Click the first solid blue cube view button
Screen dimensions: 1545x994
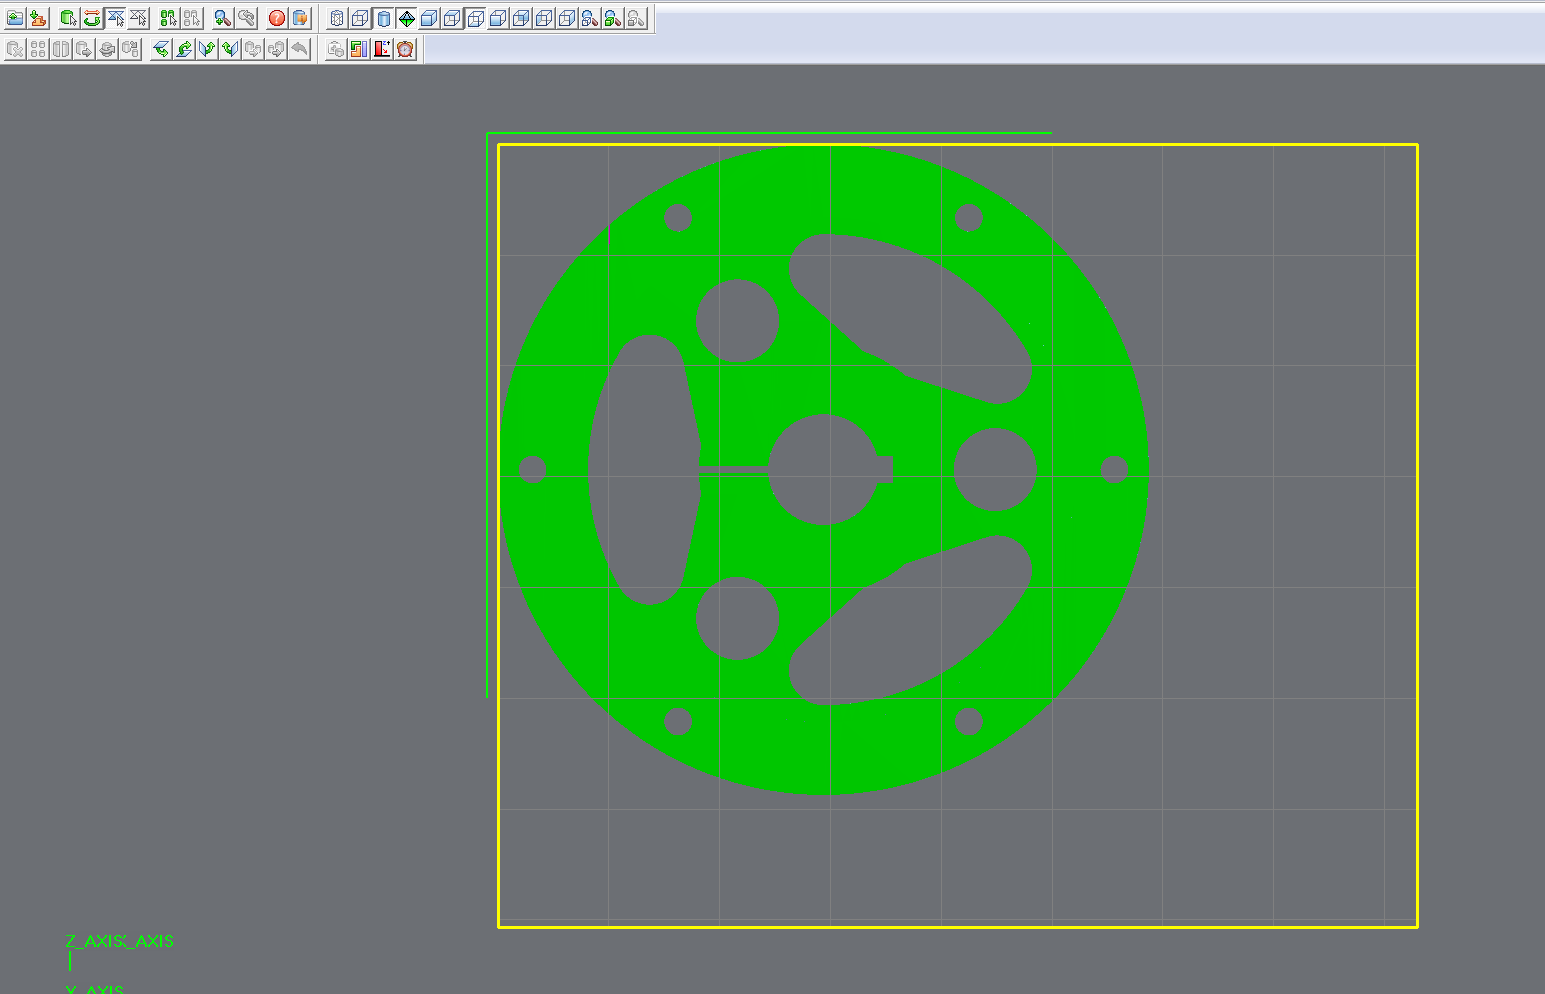click(429, 18)
